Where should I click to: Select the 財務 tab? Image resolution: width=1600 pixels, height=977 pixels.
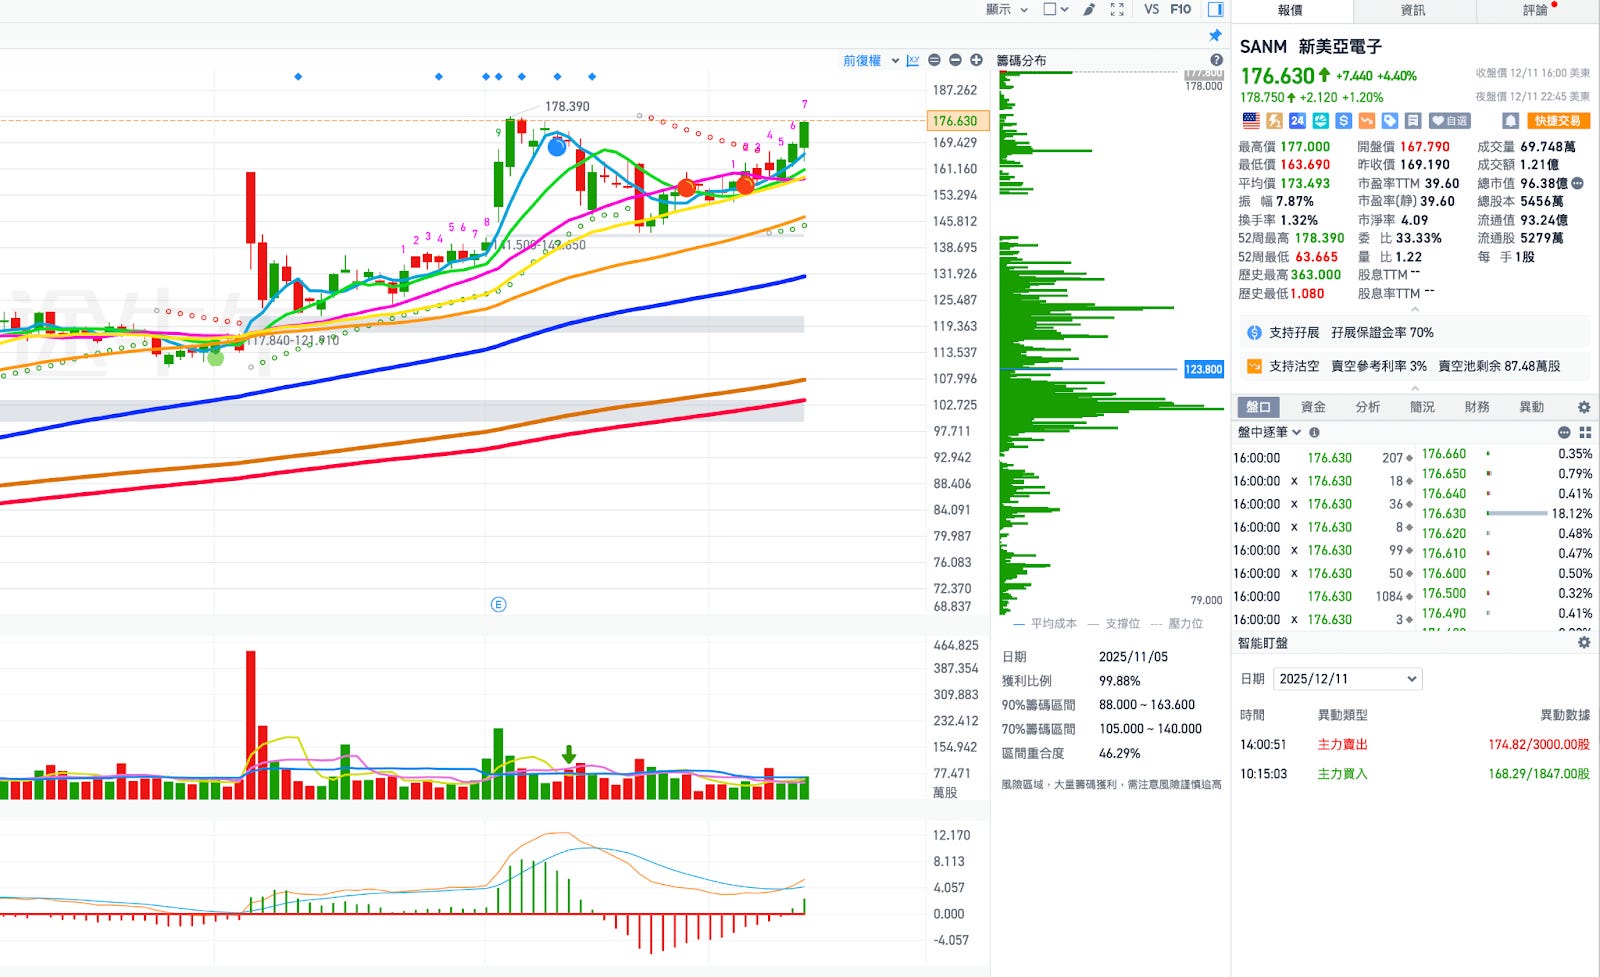1477,407
